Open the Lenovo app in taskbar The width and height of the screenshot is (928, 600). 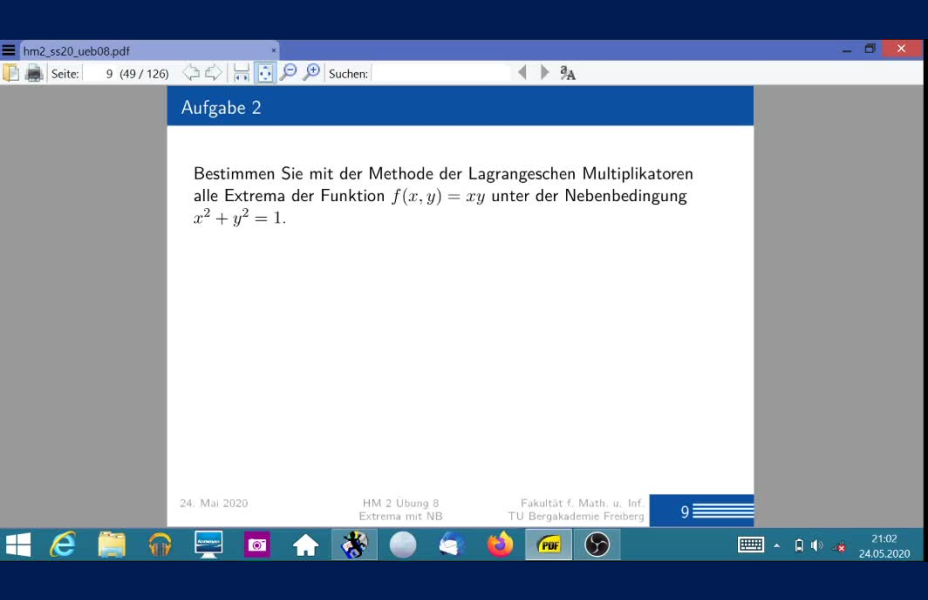coord(208,544)
